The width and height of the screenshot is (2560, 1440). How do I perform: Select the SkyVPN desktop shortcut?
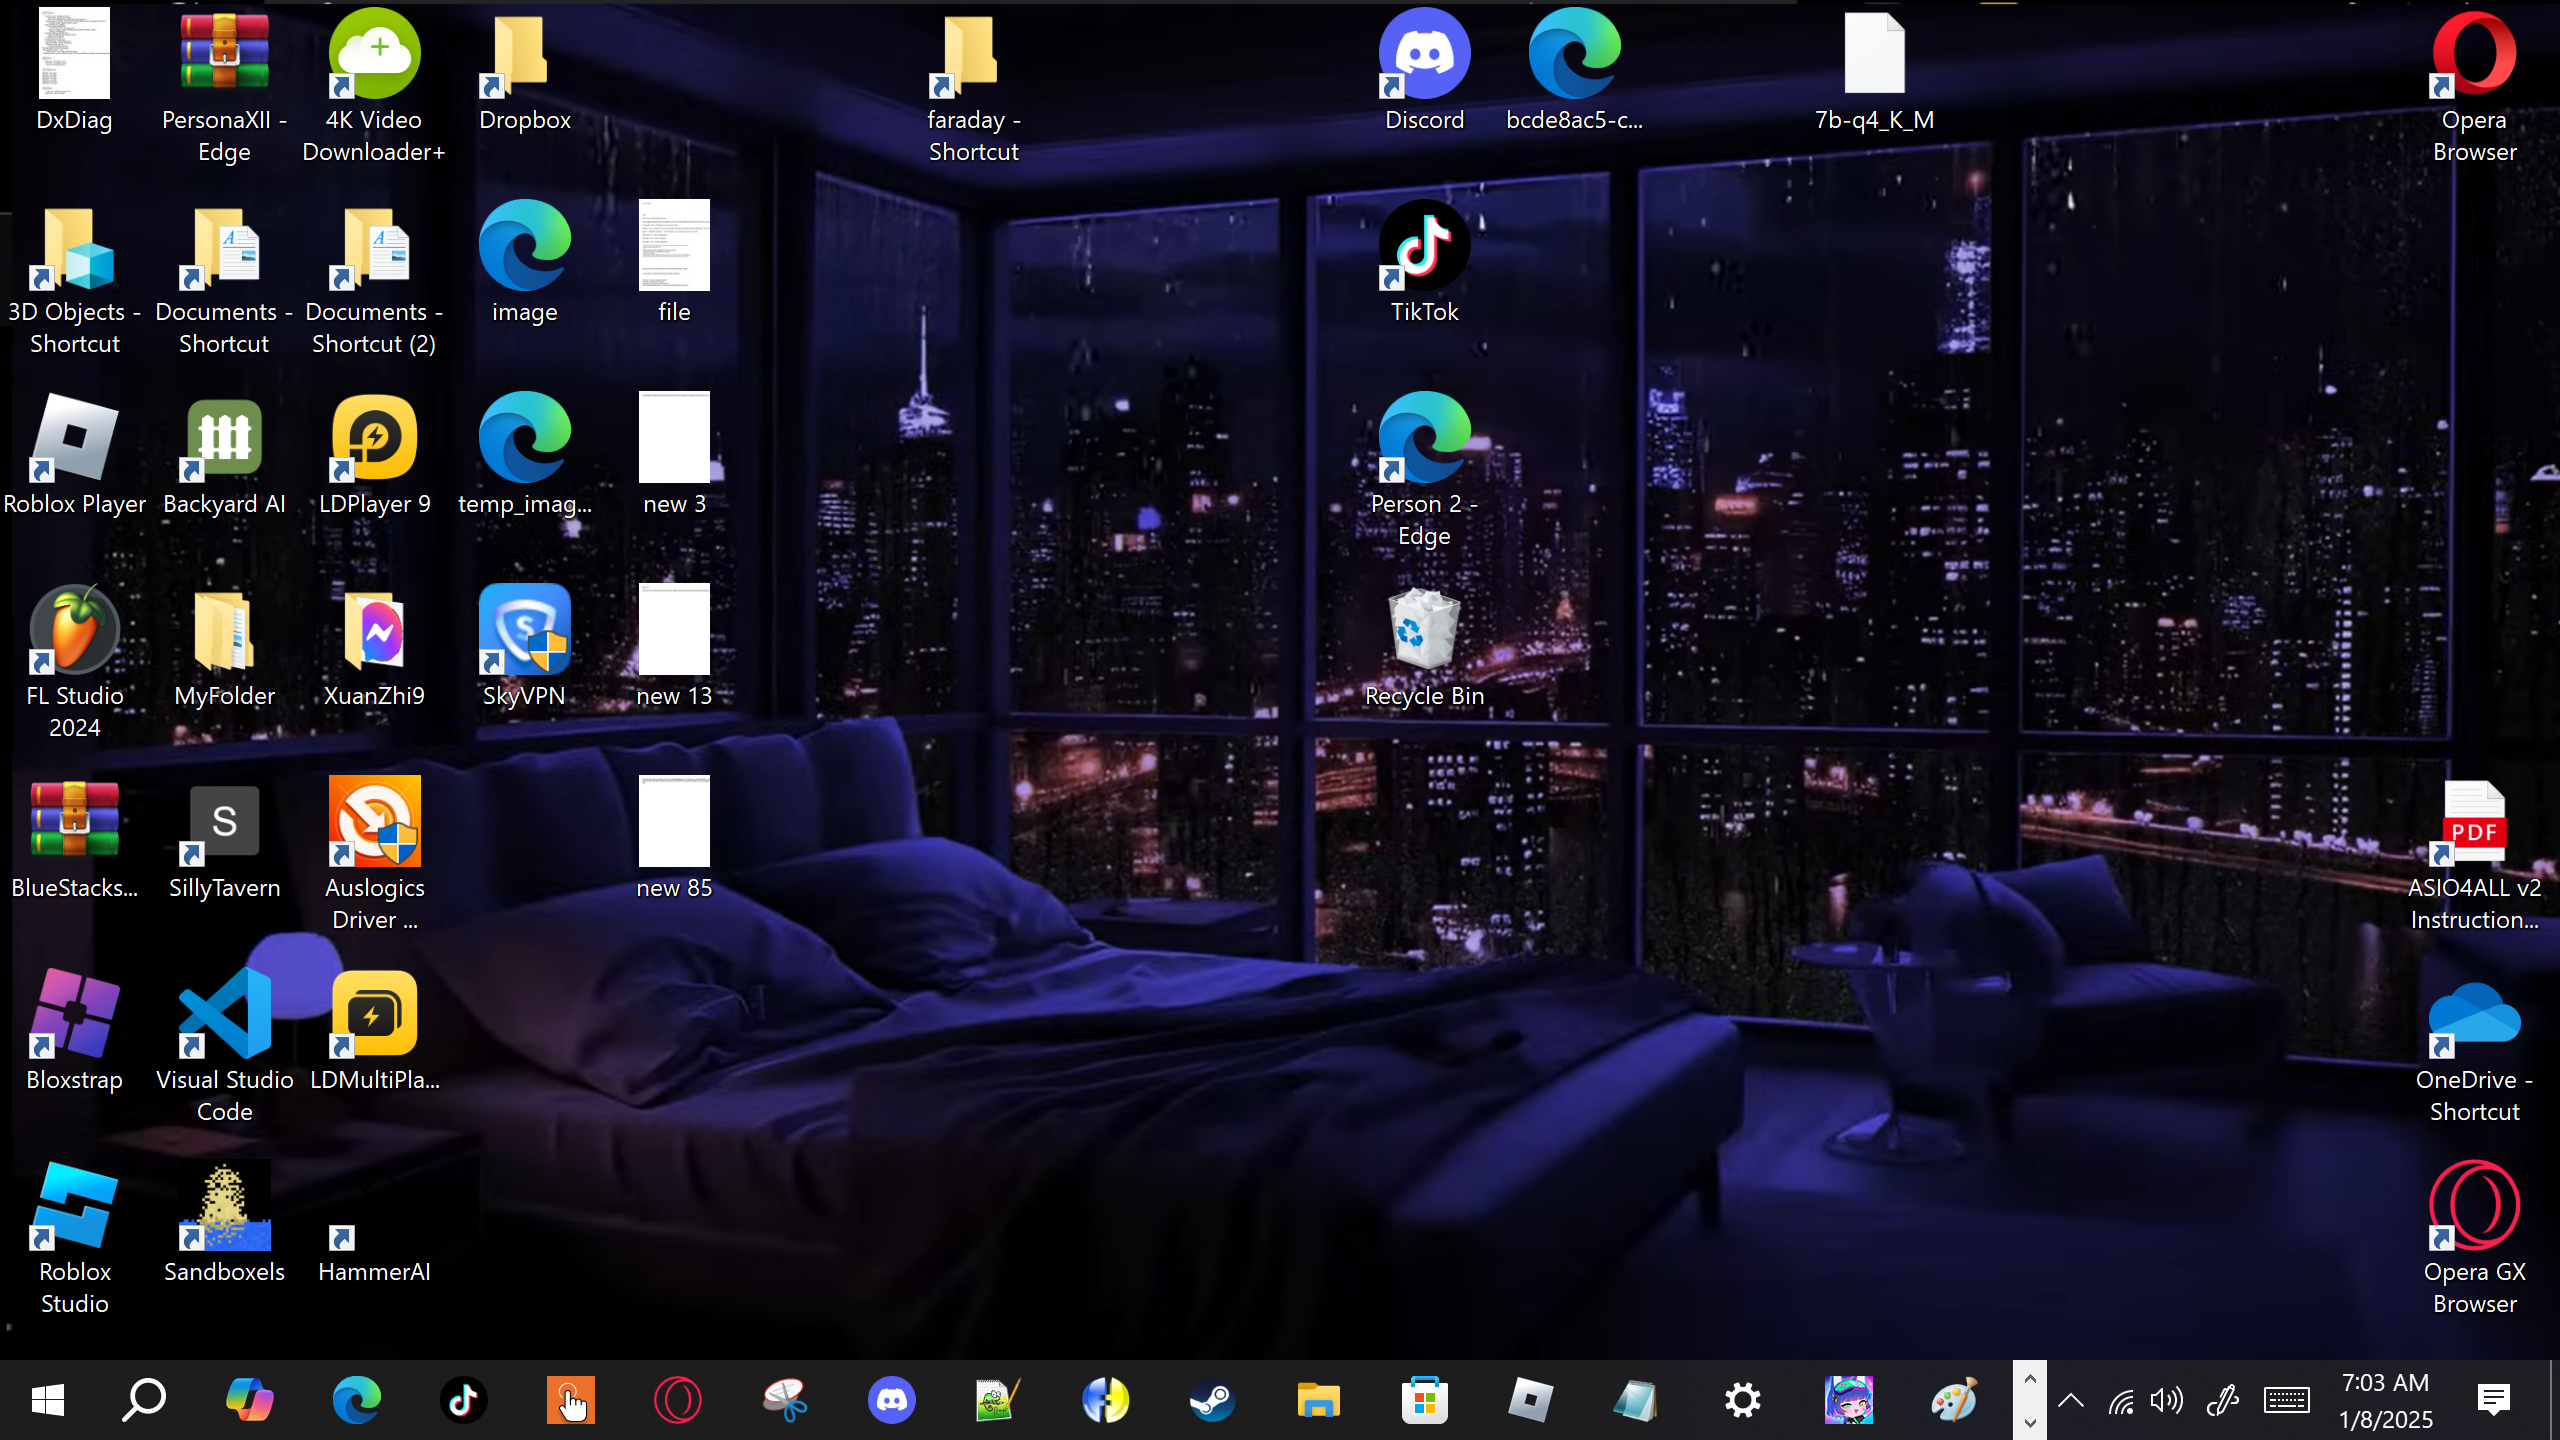pyautogui.click(x=524, y=631)
